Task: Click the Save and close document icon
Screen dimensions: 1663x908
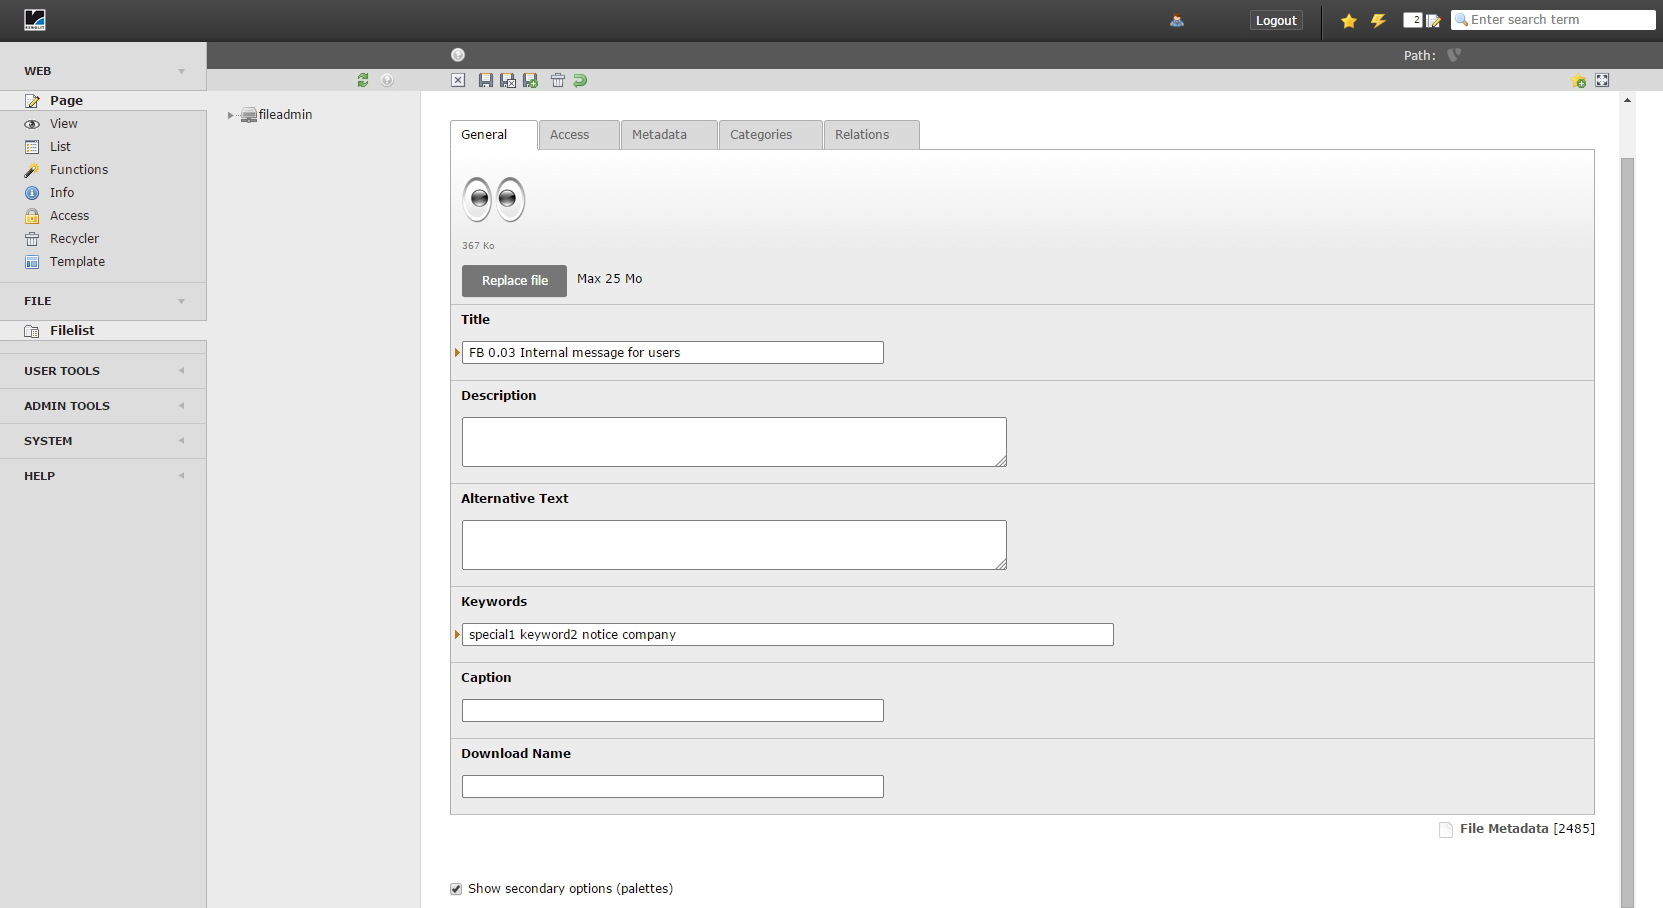Action: tap(508, 80)
